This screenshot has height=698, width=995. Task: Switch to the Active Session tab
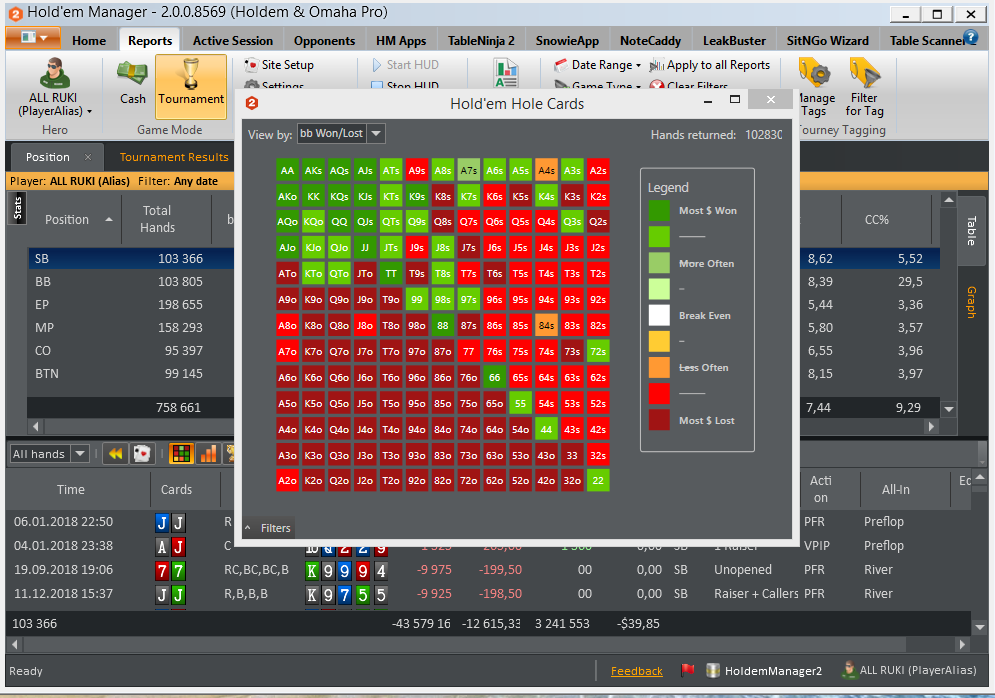[233, 41]
